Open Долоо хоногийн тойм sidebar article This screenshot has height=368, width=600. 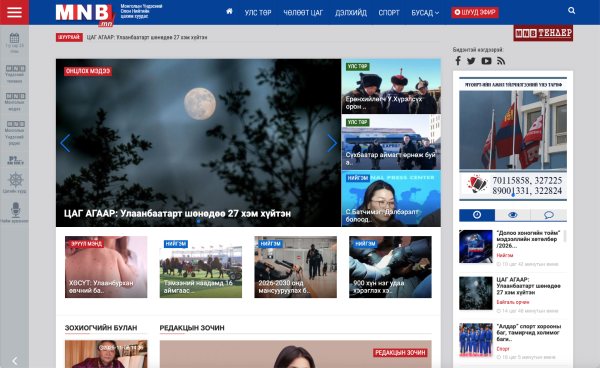pos(528,239)
